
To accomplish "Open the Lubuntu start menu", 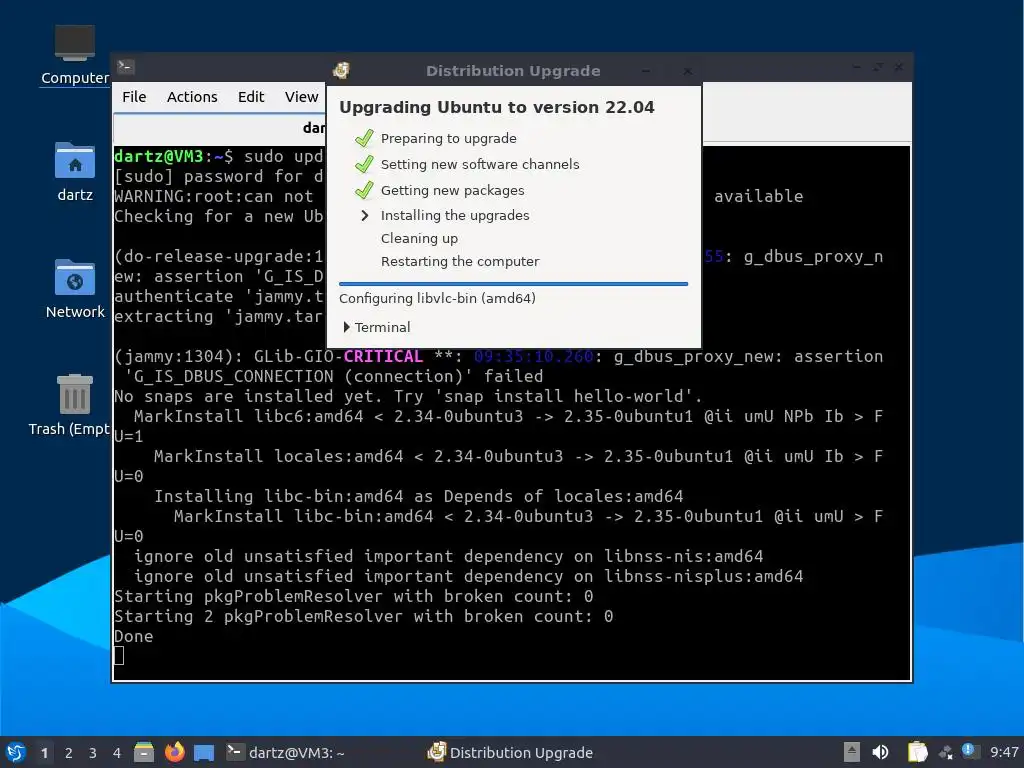I will click(x=16, y=752).
